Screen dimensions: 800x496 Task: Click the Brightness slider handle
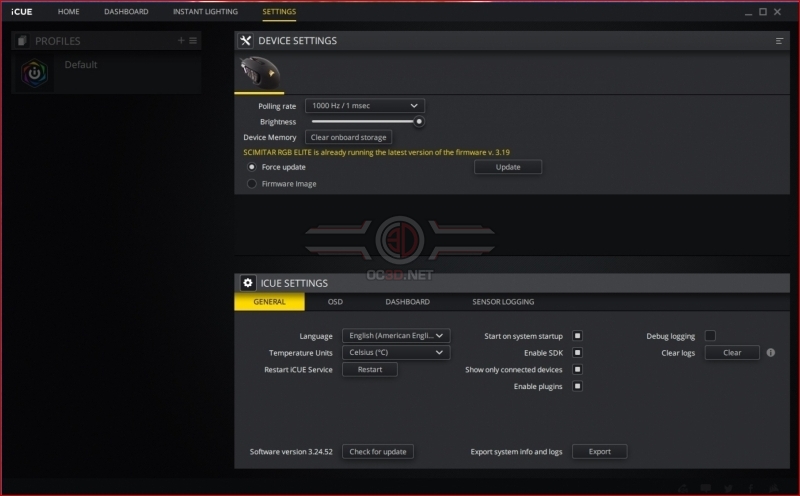click(419, 121)
